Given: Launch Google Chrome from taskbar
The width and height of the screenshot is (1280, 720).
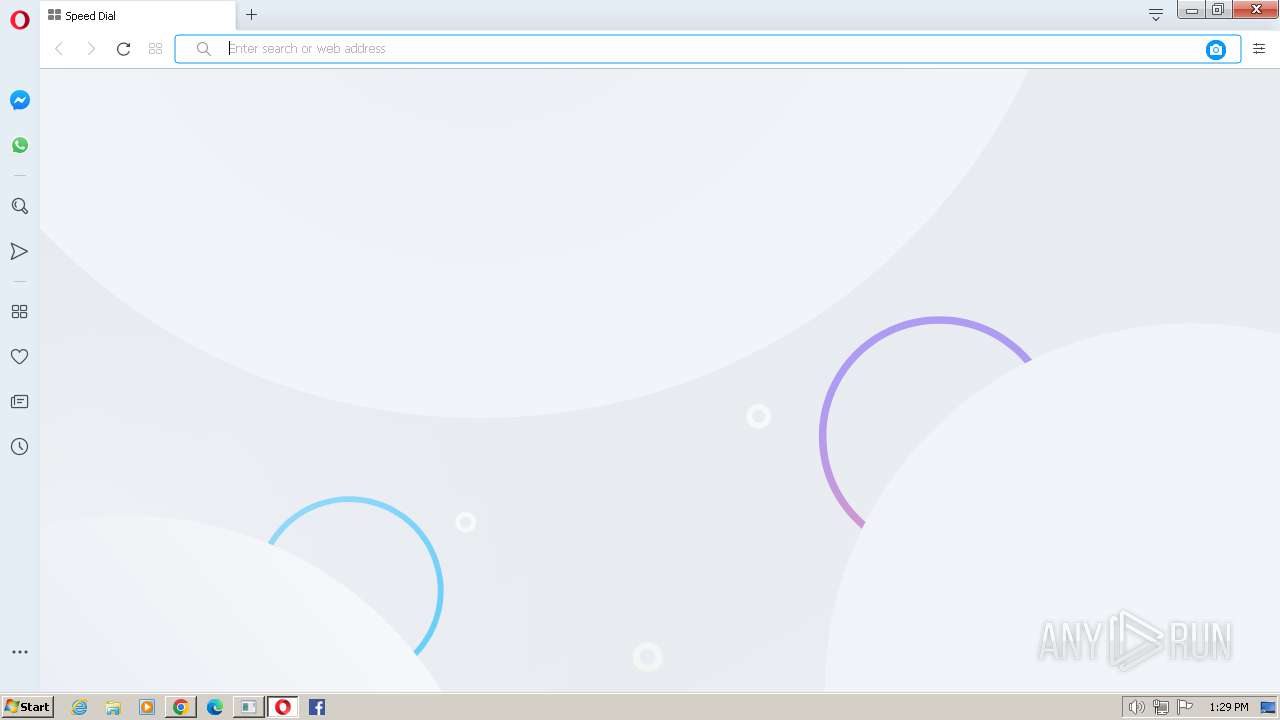Looking at the screenshot, I should pyautogui.click(x=180, y=707).
